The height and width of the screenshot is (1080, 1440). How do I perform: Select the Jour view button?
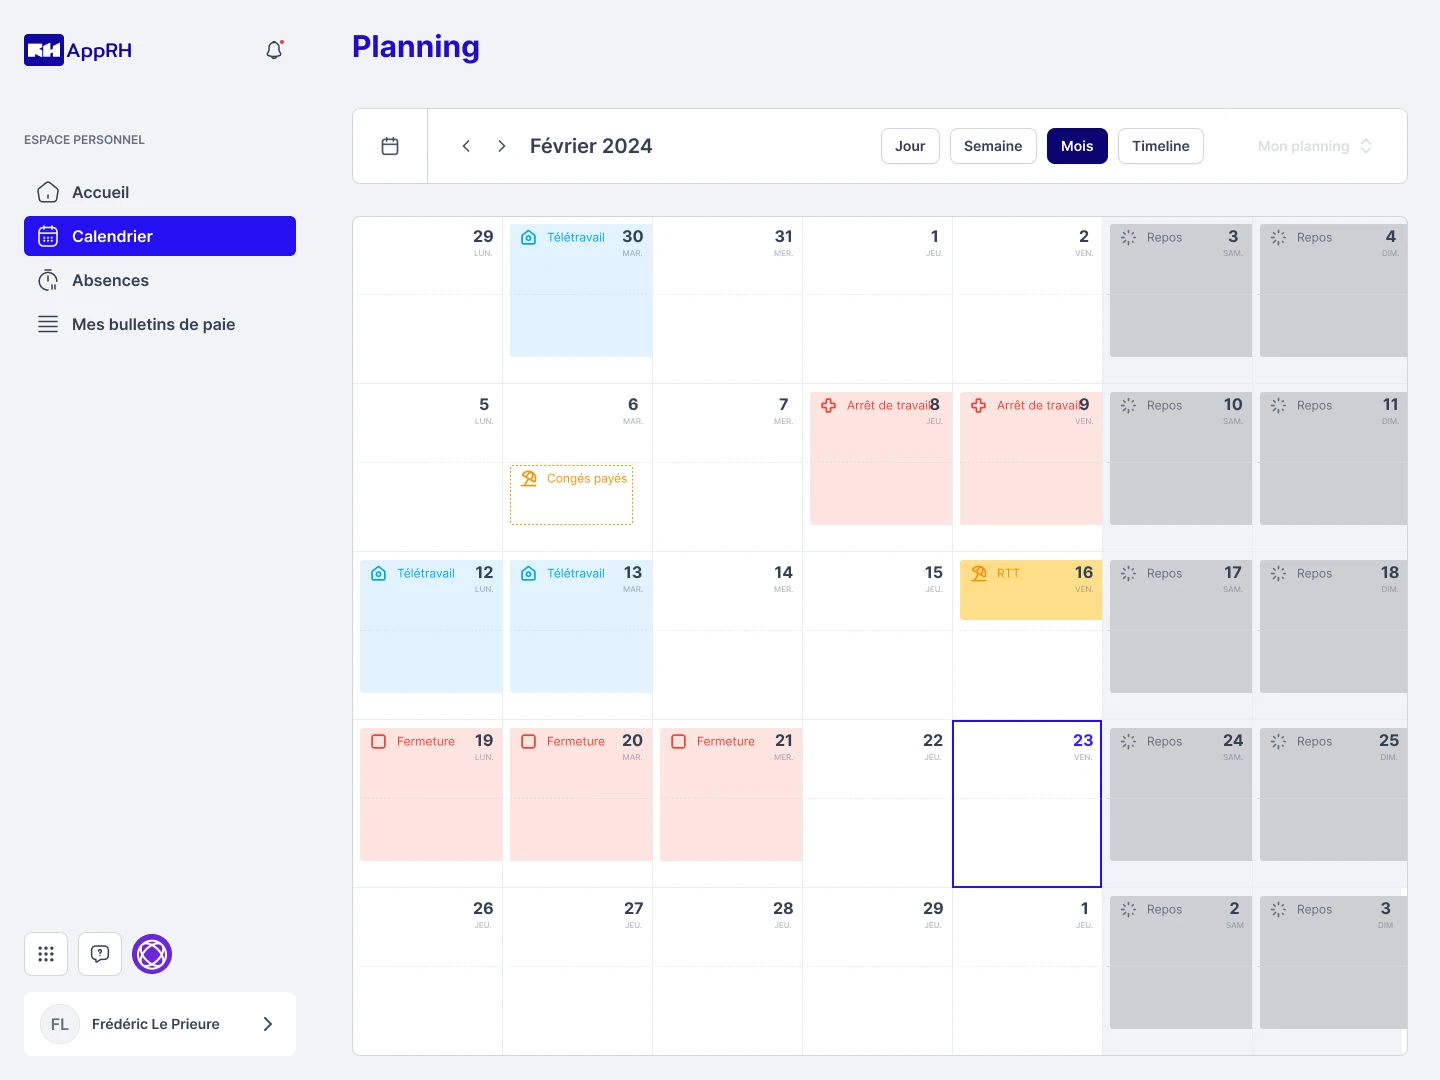[909, 146]
